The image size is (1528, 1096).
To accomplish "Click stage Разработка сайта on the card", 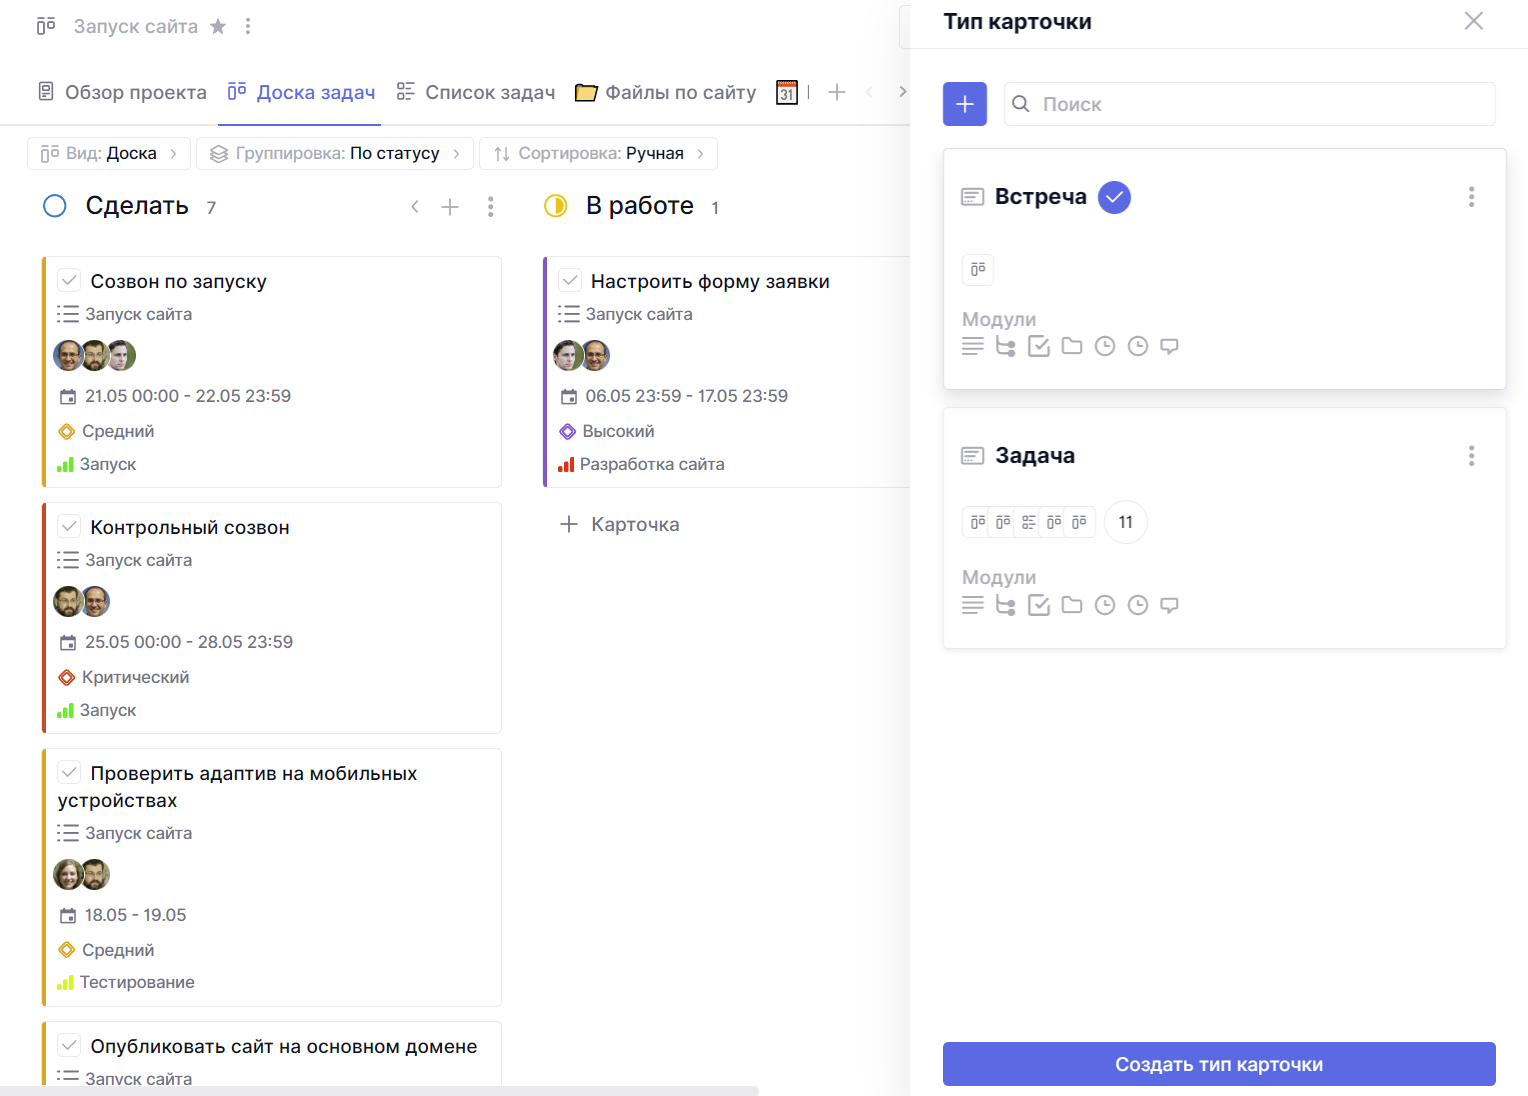I will pos(641,464).
